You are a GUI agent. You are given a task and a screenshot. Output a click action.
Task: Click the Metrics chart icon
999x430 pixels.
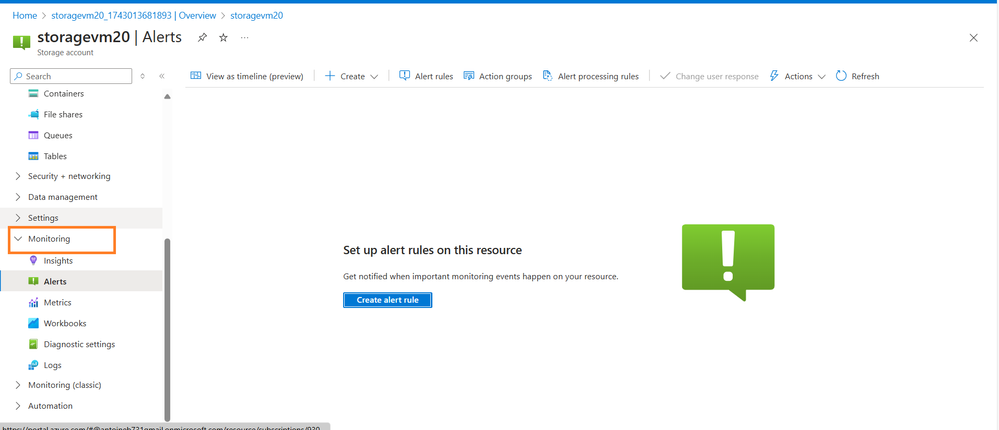pos(34,302)
